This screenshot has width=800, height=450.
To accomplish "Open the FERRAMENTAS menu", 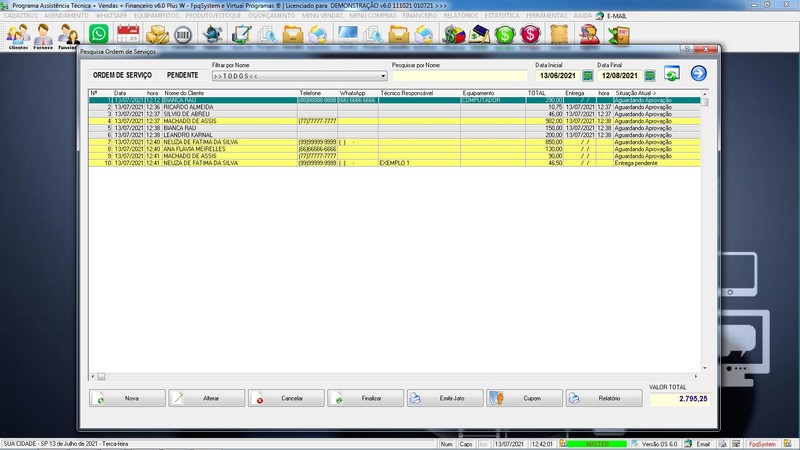I will pos(546,16).
